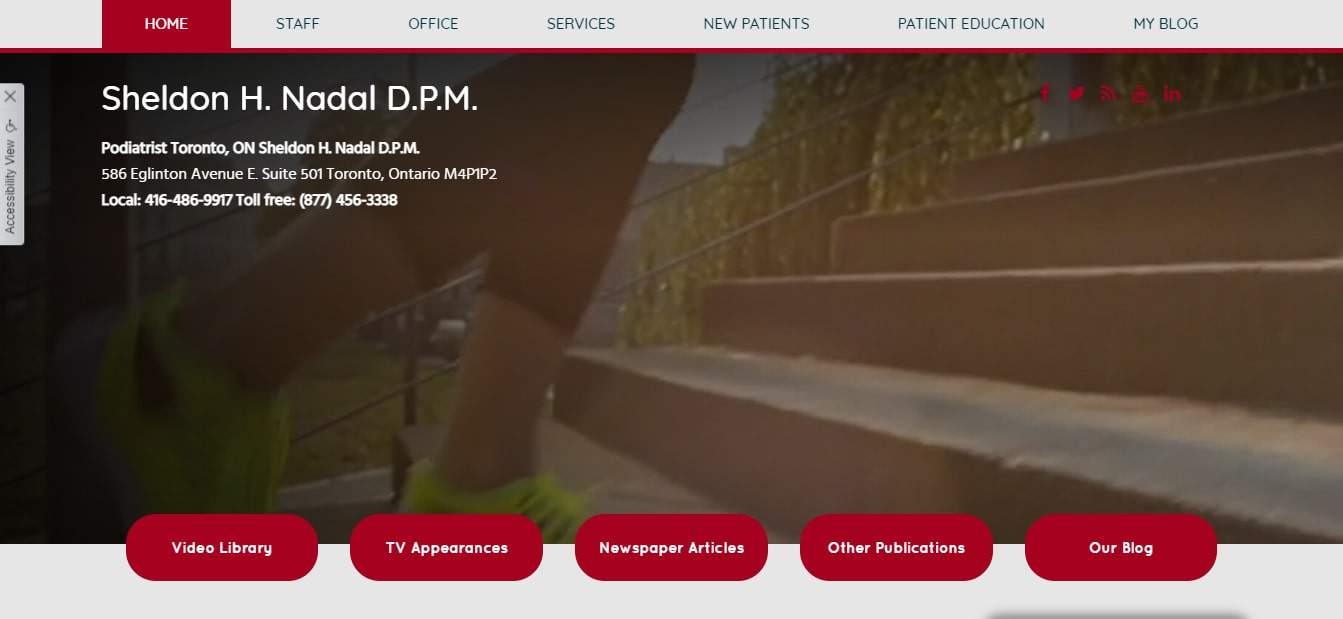Open the STAFF menu item
This screenshot has width=1343, height=619.
[x=298, y=24]
